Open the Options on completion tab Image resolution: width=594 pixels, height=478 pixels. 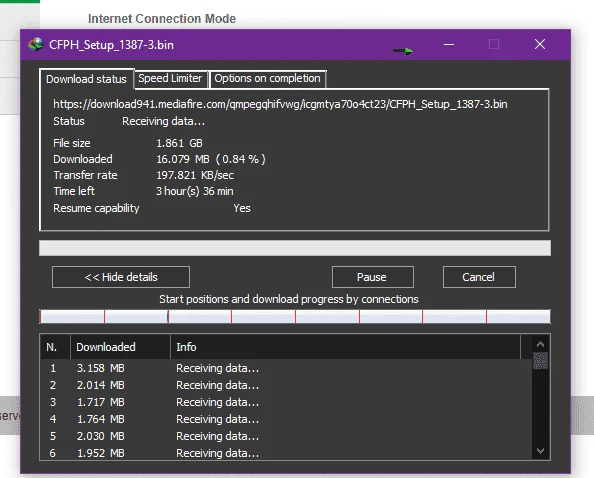(267, 78)
